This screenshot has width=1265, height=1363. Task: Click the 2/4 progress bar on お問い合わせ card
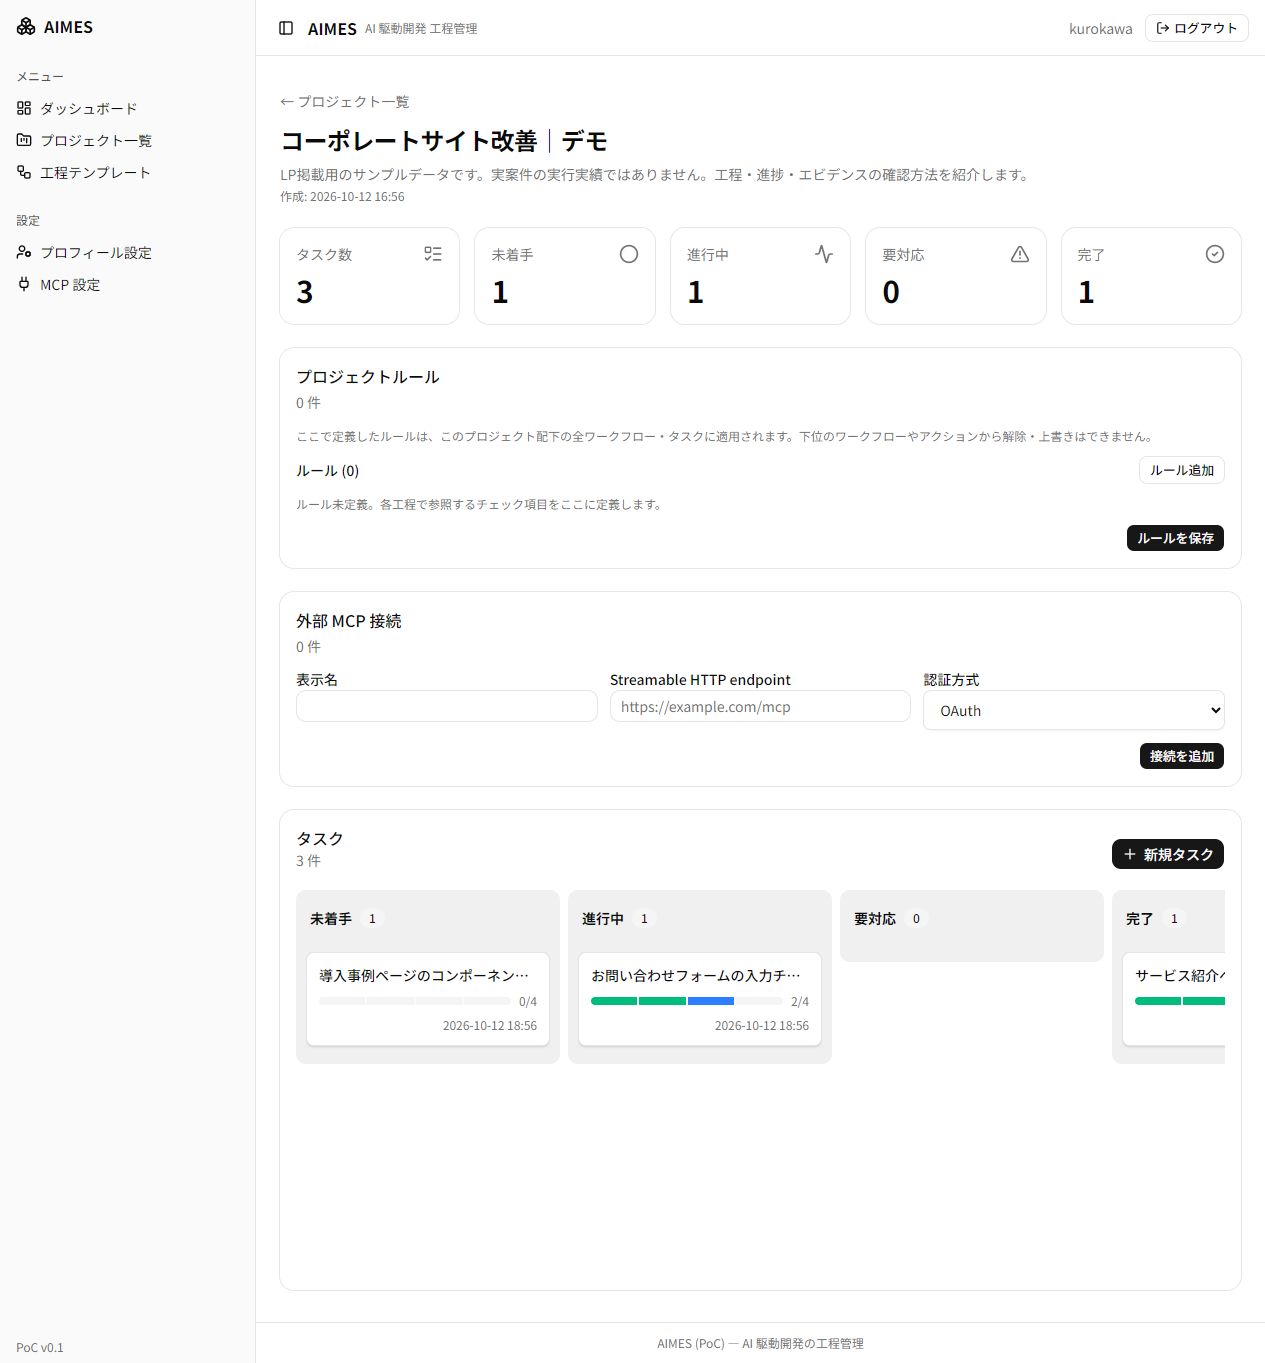687,1001
